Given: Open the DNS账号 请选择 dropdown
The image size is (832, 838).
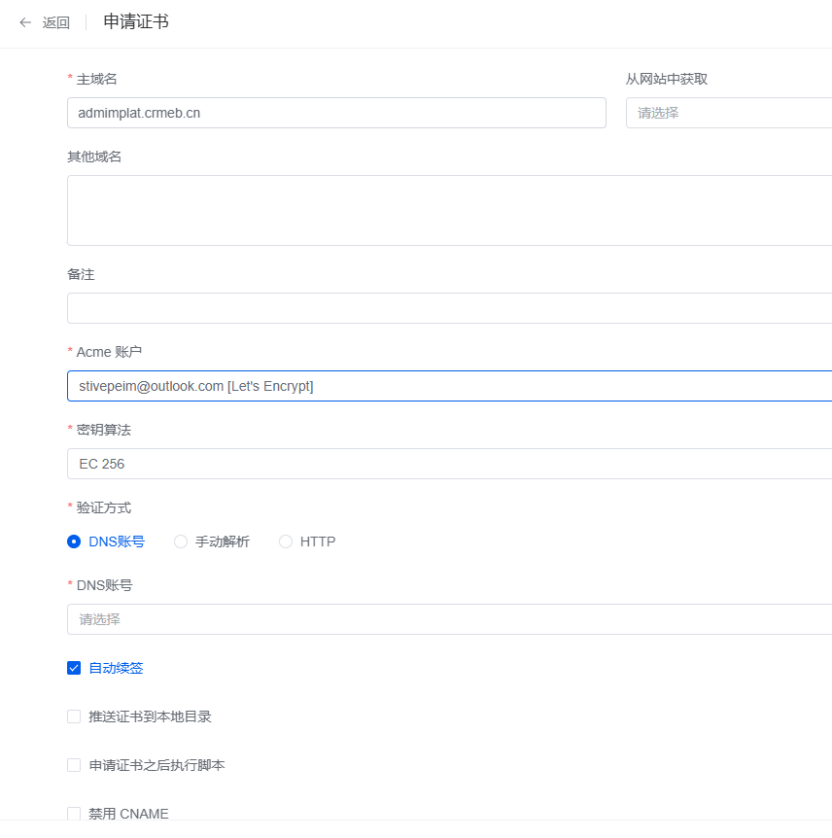Looking at the screenshot, I should coord(449,619).
